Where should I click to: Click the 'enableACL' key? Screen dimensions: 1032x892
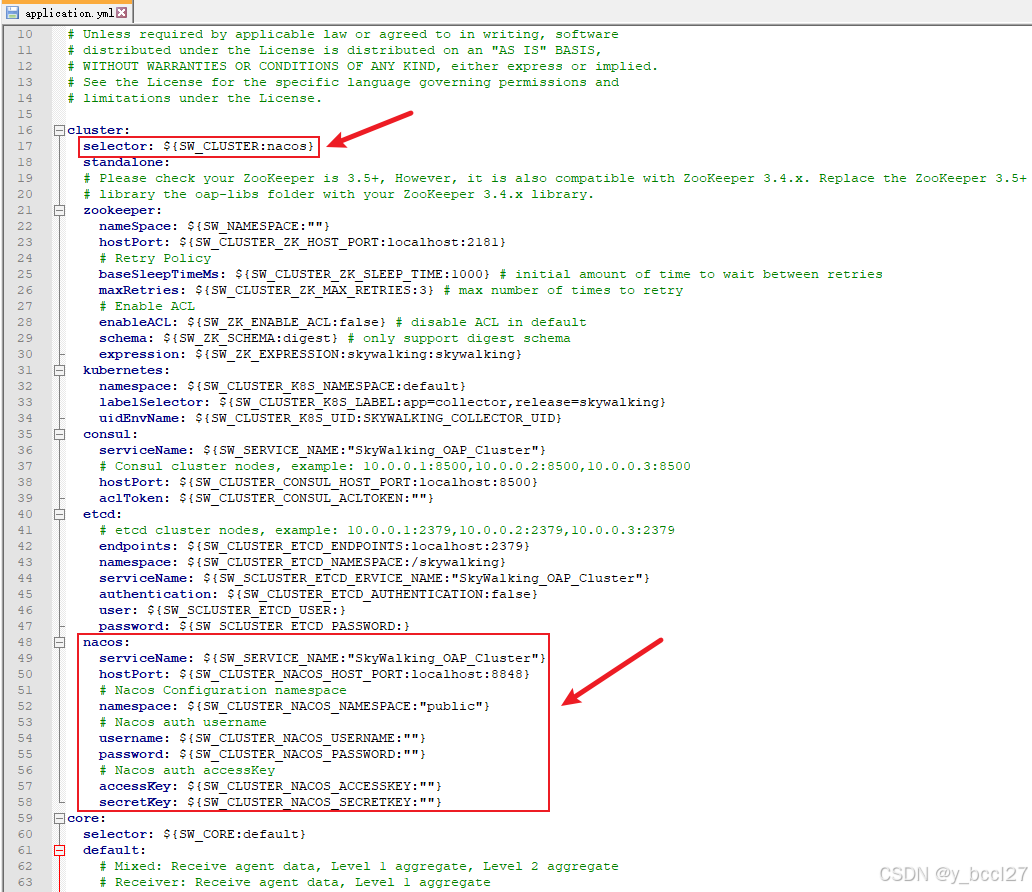pos(134,323)
